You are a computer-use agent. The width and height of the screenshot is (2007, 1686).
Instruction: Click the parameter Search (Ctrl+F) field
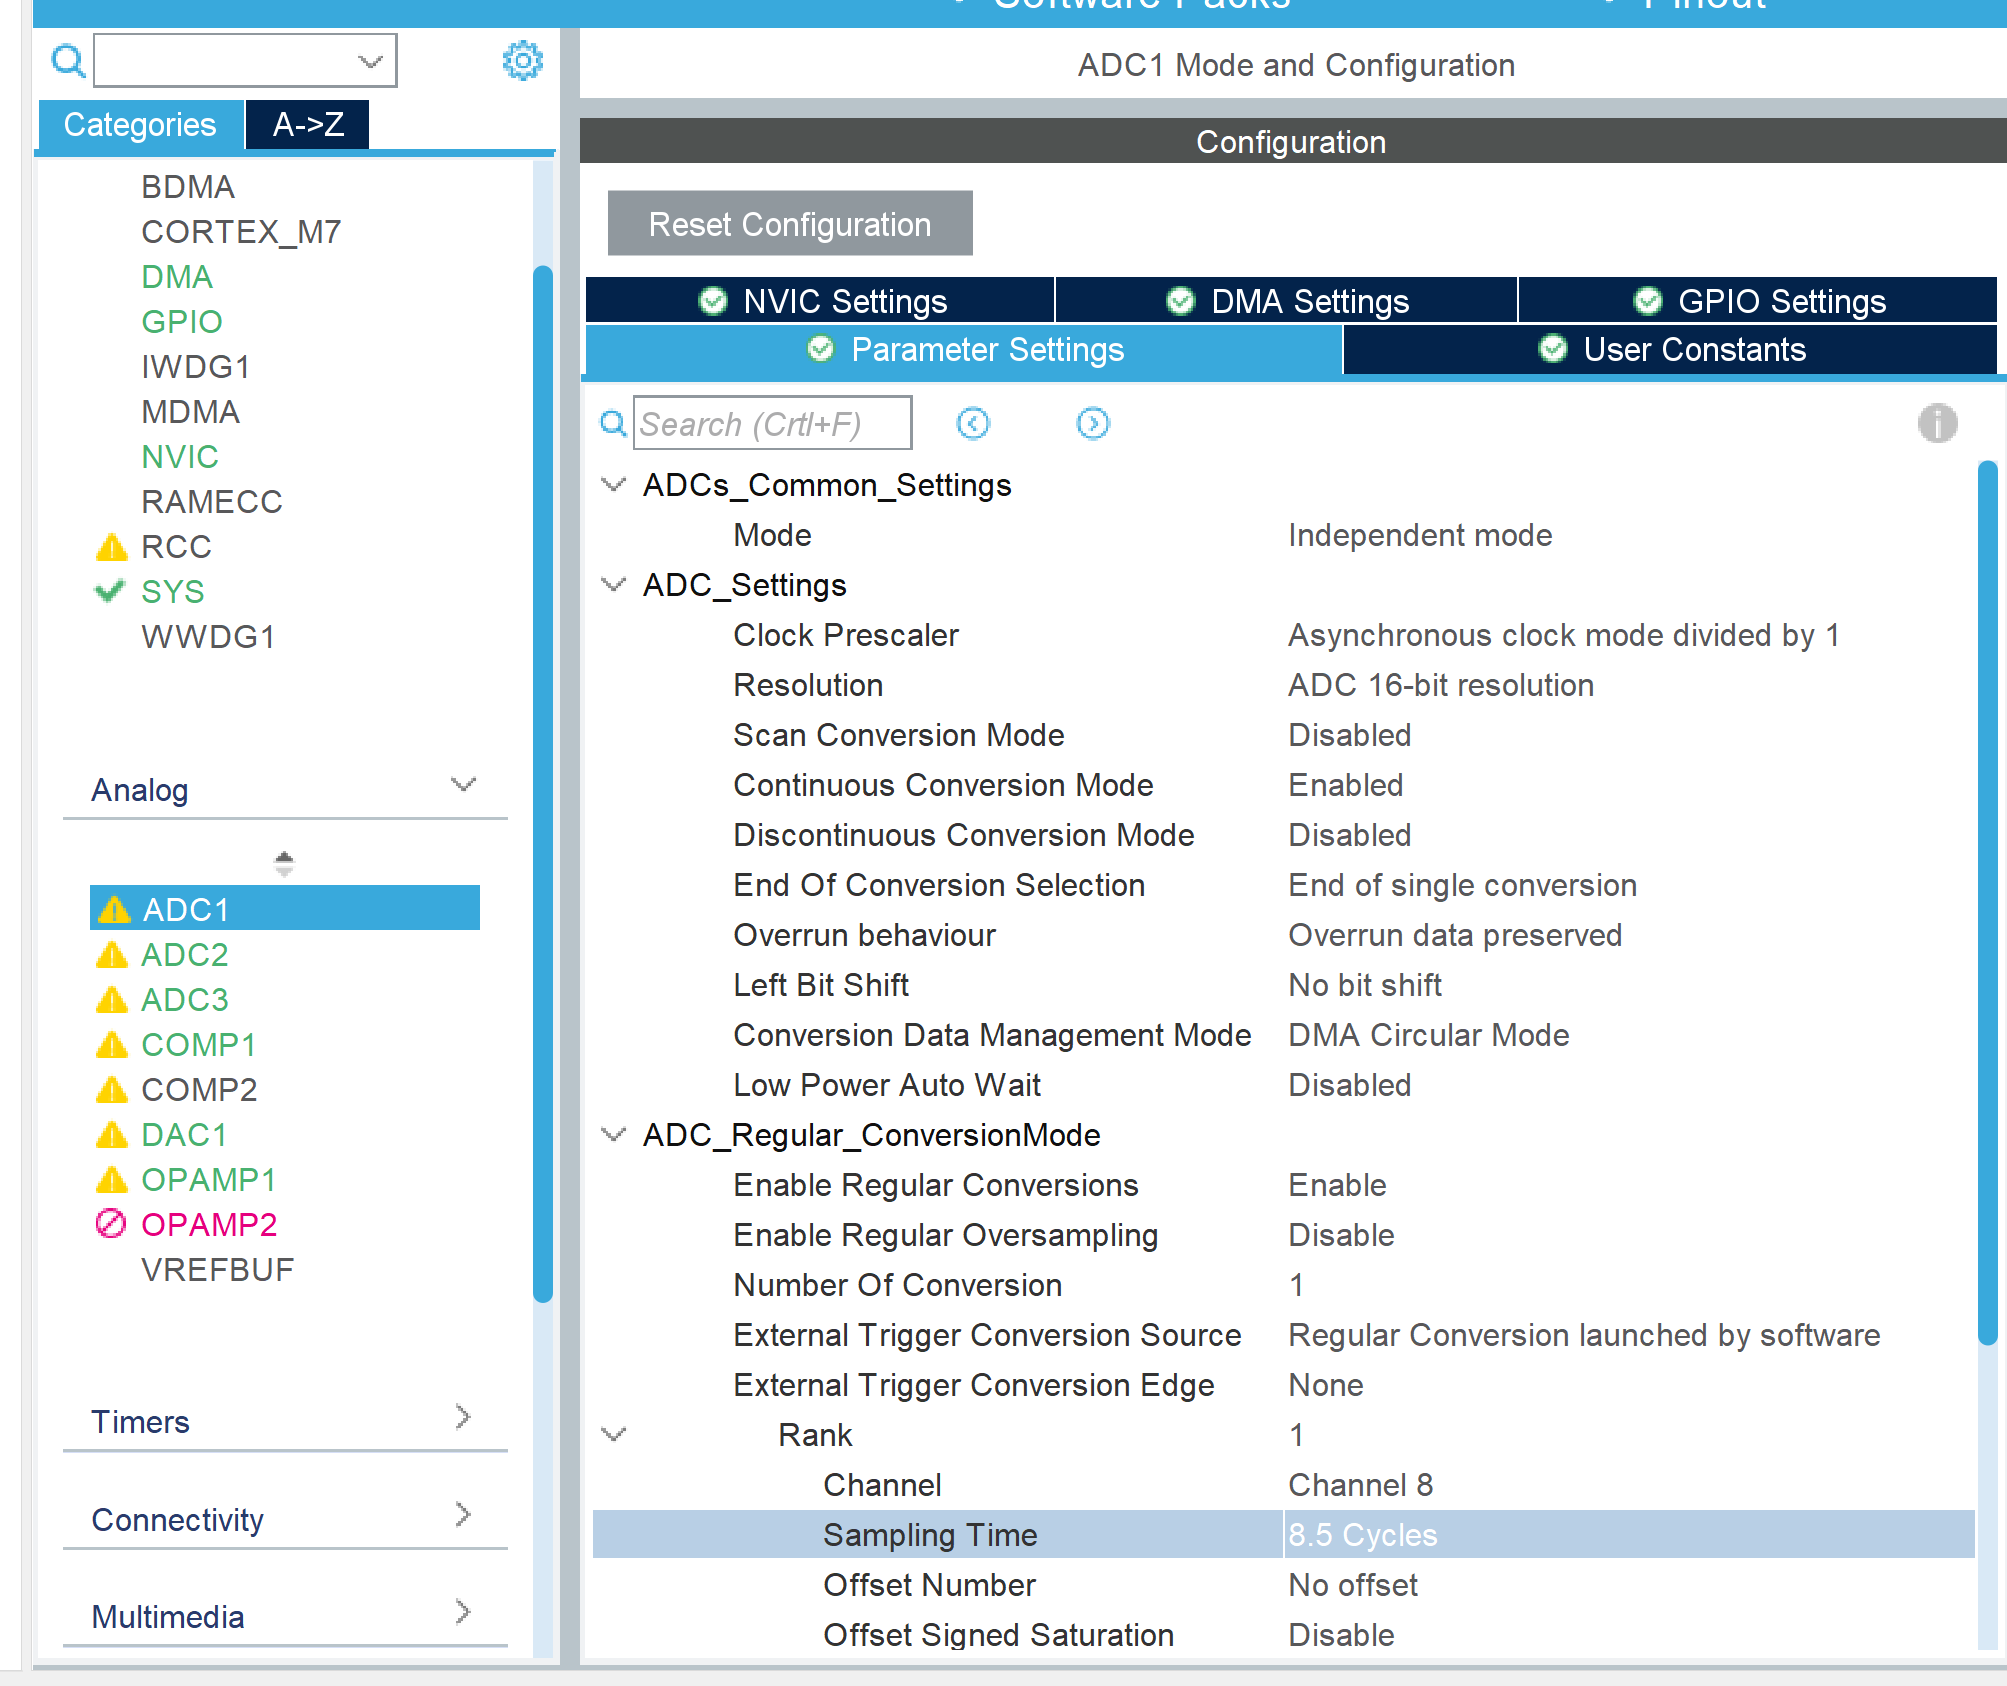pyautogui.click(x=771, y=424)
